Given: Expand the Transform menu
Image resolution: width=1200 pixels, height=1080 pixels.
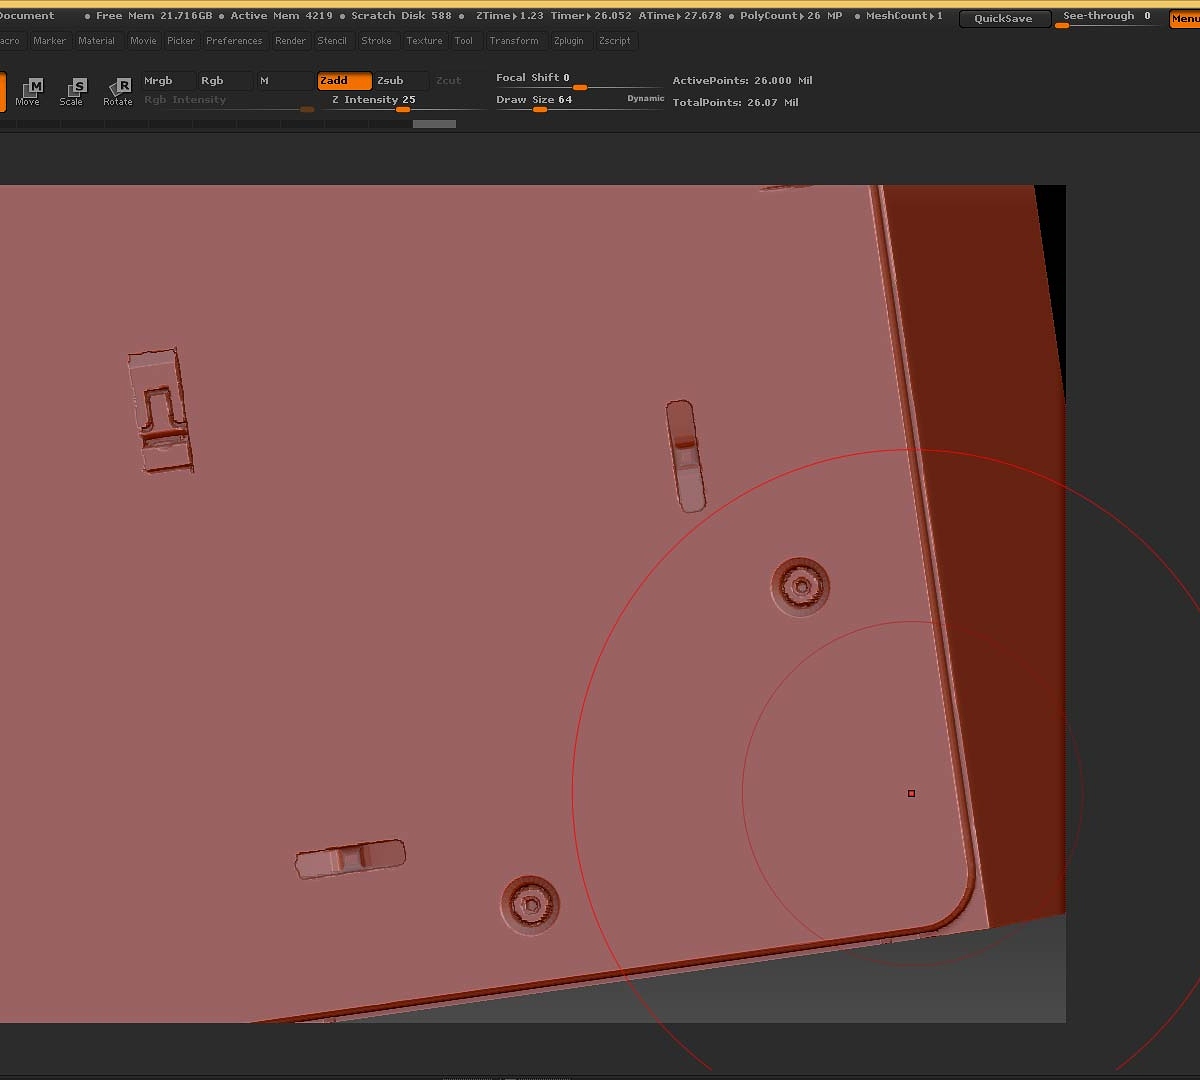Looking at the screenshot, I should 514,41.
